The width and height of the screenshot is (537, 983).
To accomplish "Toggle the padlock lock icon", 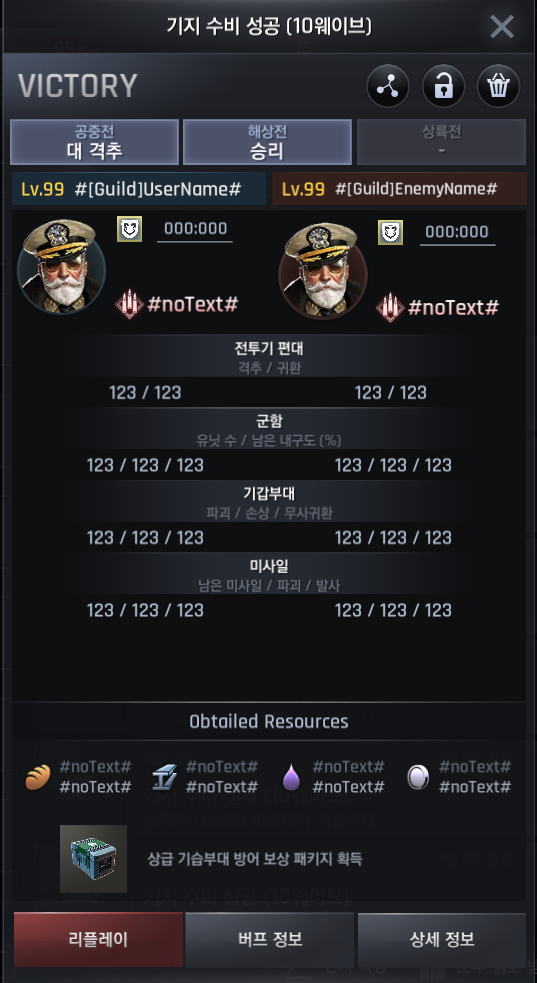I will [x=443, y=87].
